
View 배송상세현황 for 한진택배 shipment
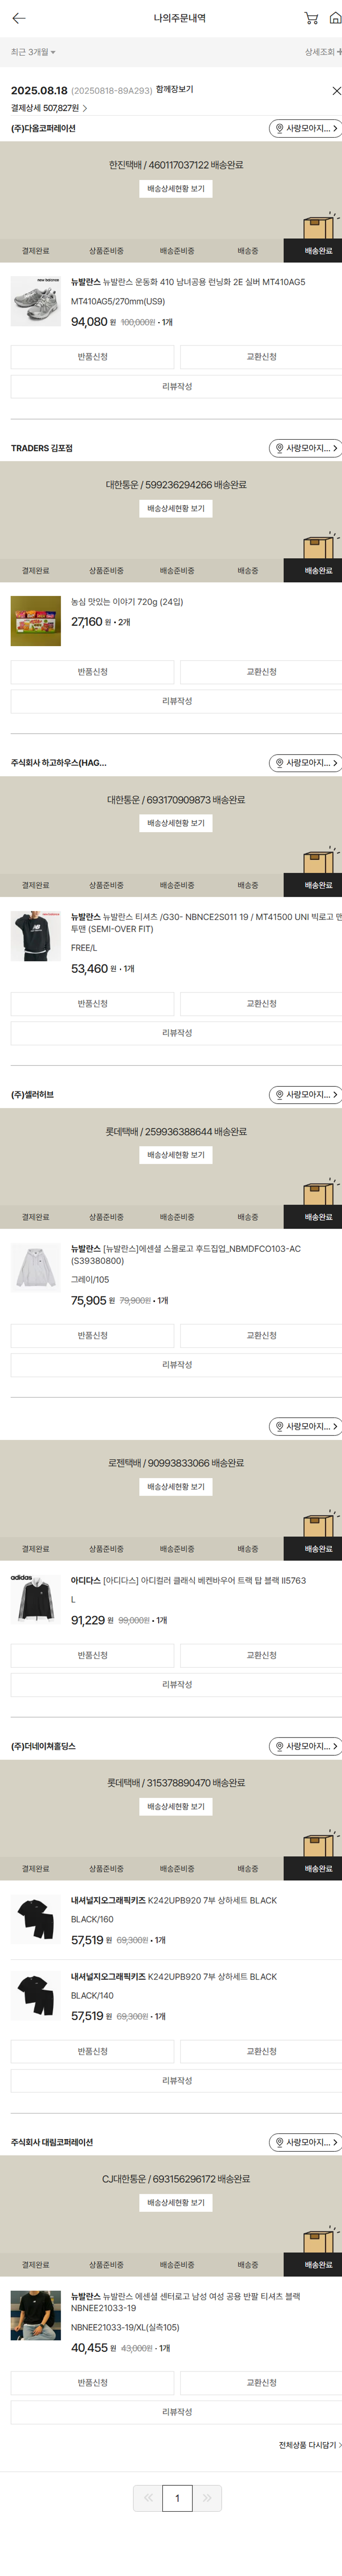point(176,189)
